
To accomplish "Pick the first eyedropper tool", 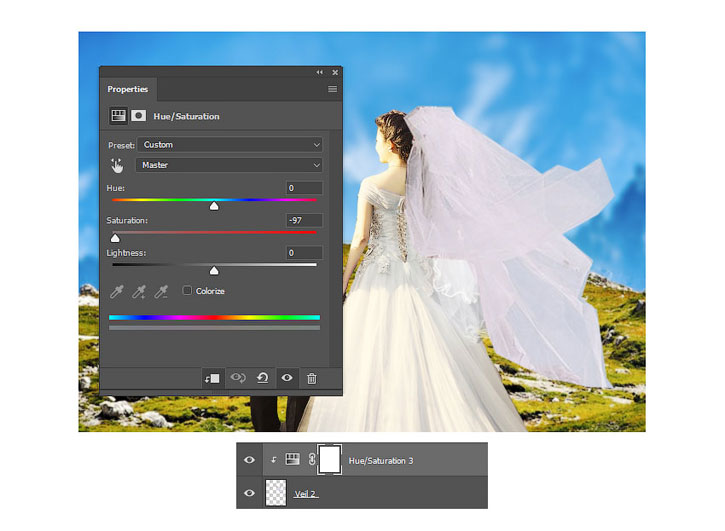I will pos(117,291).
